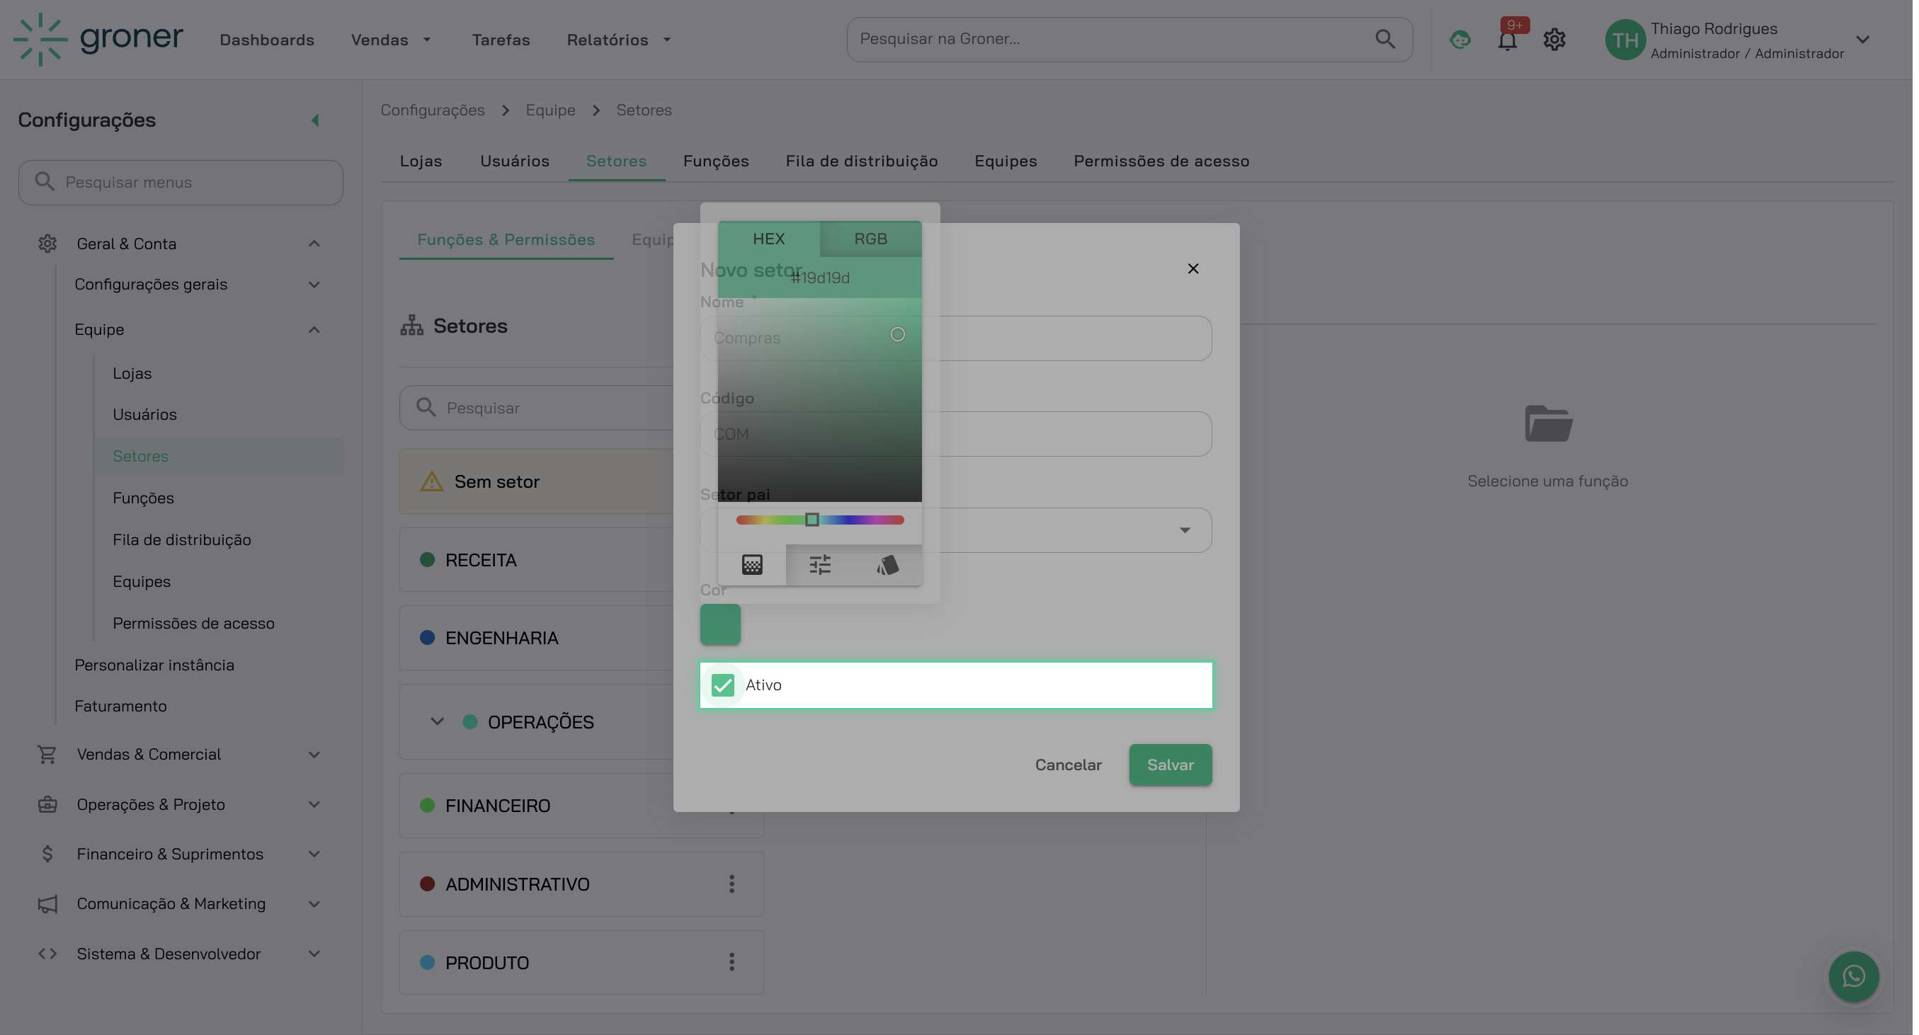
Task: Collapse the Configurações sidebar arrow
Action: click(x=315, y=121)
